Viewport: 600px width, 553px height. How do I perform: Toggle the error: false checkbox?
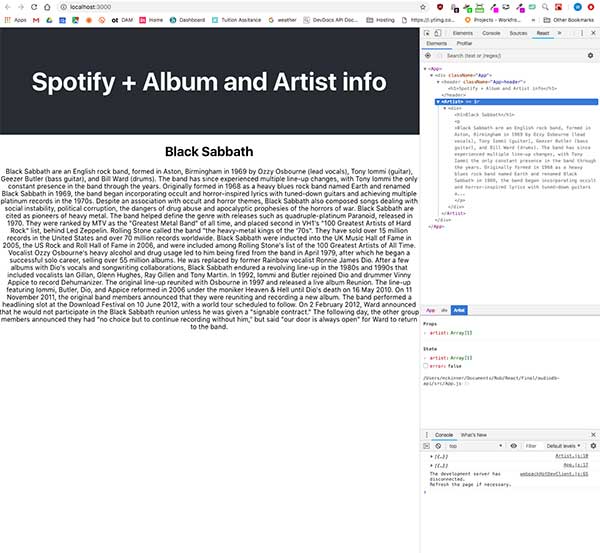tap(426, 366)
